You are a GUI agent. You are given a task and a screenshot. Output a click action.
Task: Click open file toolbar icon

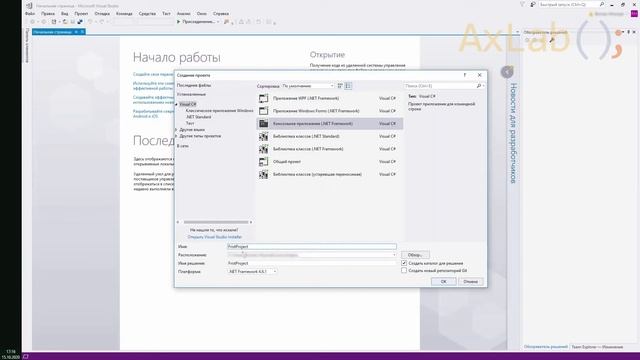tap(65, 22)
